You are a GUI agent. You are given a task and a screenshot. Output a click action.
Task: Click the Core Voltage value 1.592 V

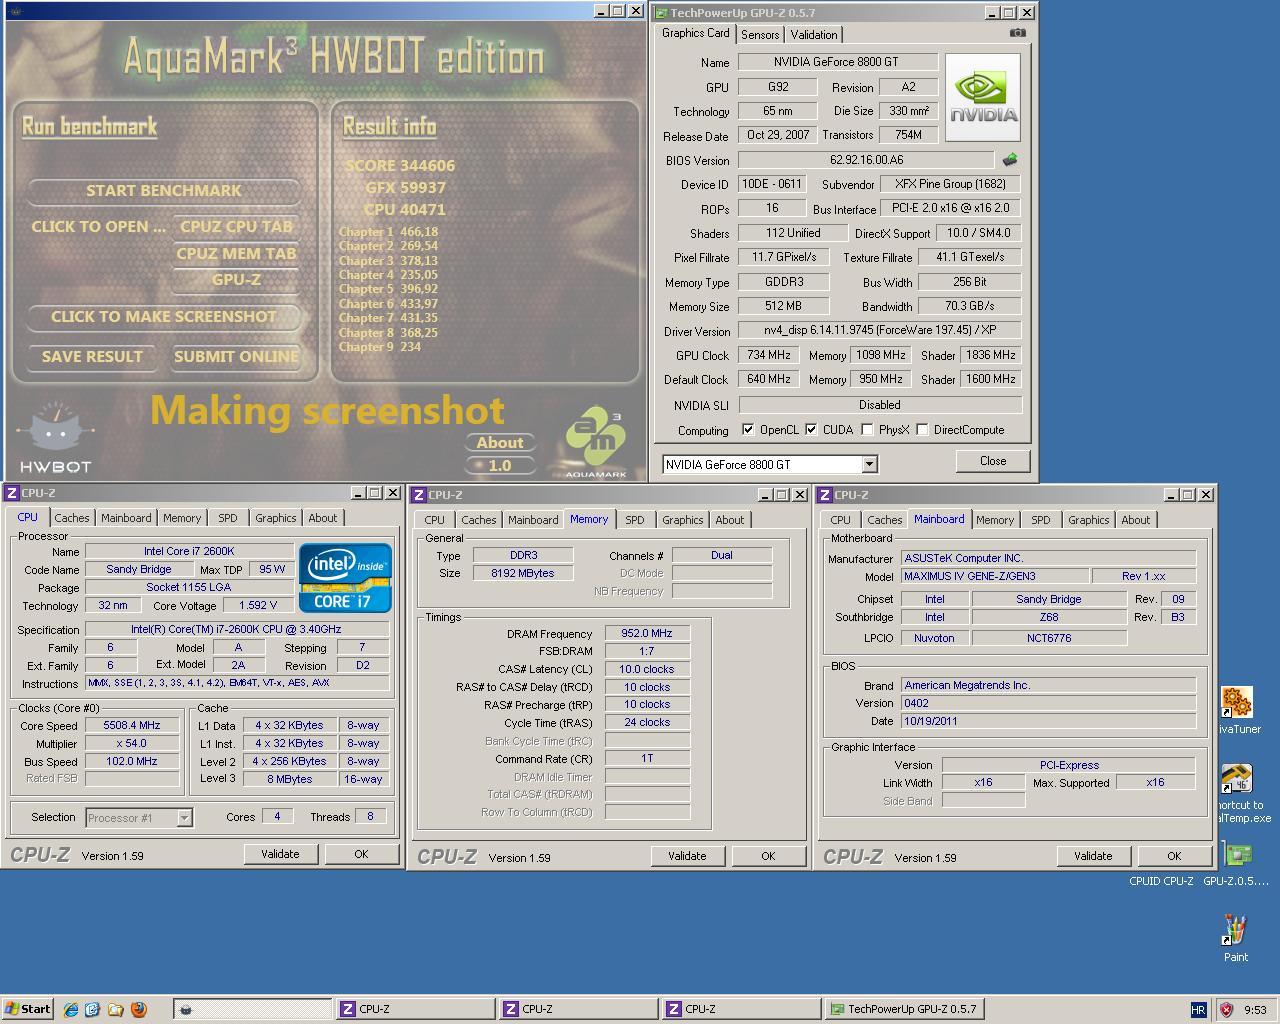pyautogui.click(x=258, y=606)
